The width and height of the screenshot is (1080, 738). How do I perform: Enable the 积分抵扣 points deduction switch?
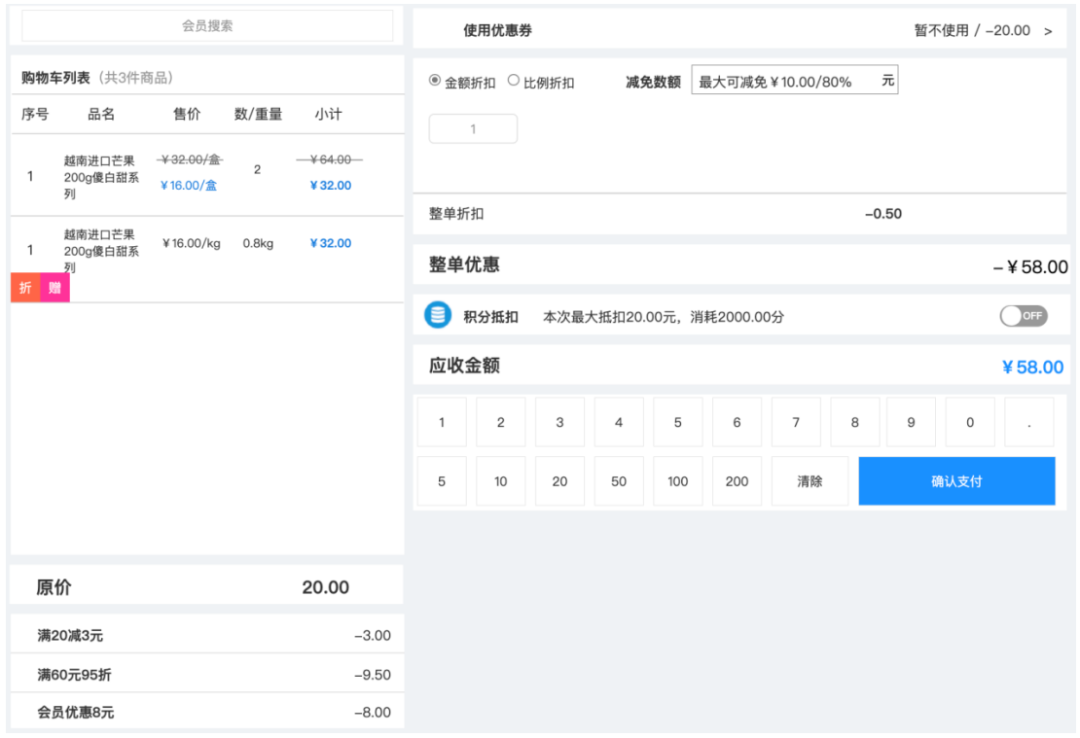(x=1023, y=316)
